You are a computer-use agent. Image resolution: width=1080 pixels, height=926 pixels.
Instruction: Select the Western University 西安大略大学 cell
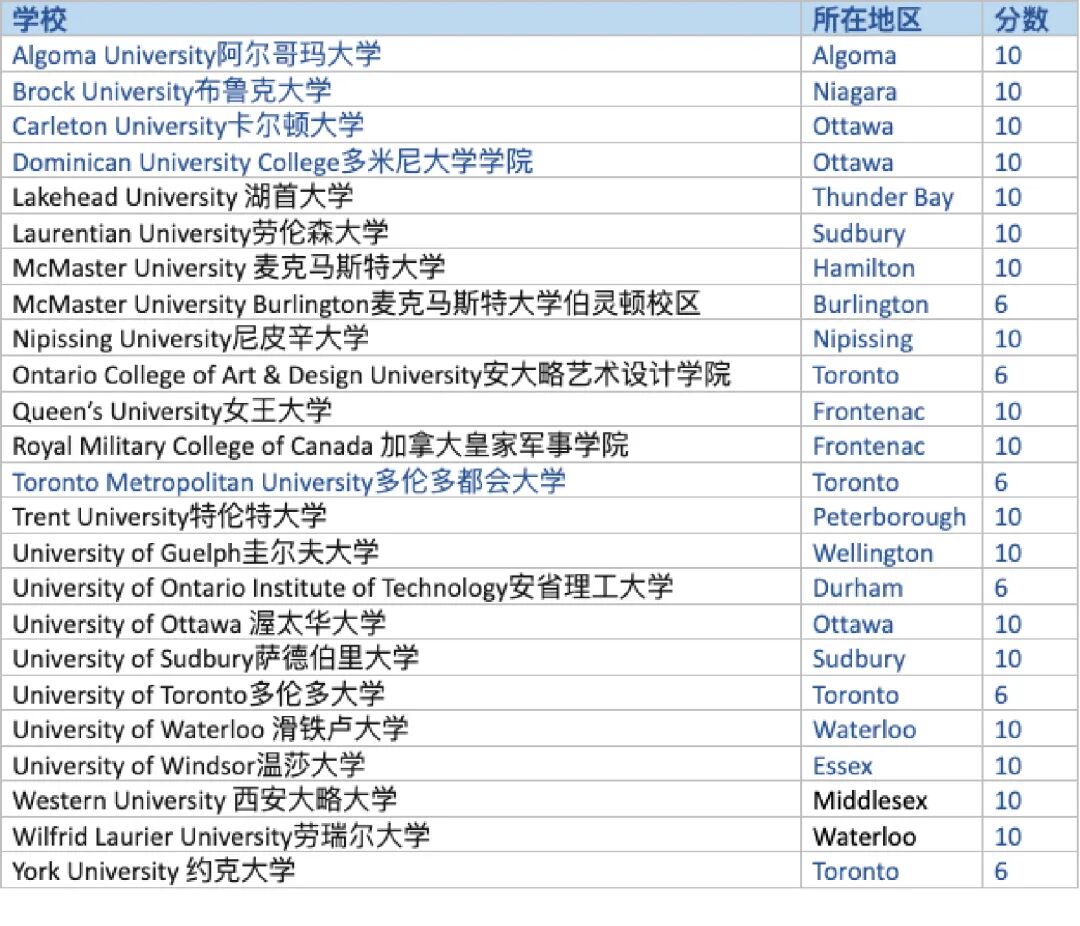click(x=401, y=800)
